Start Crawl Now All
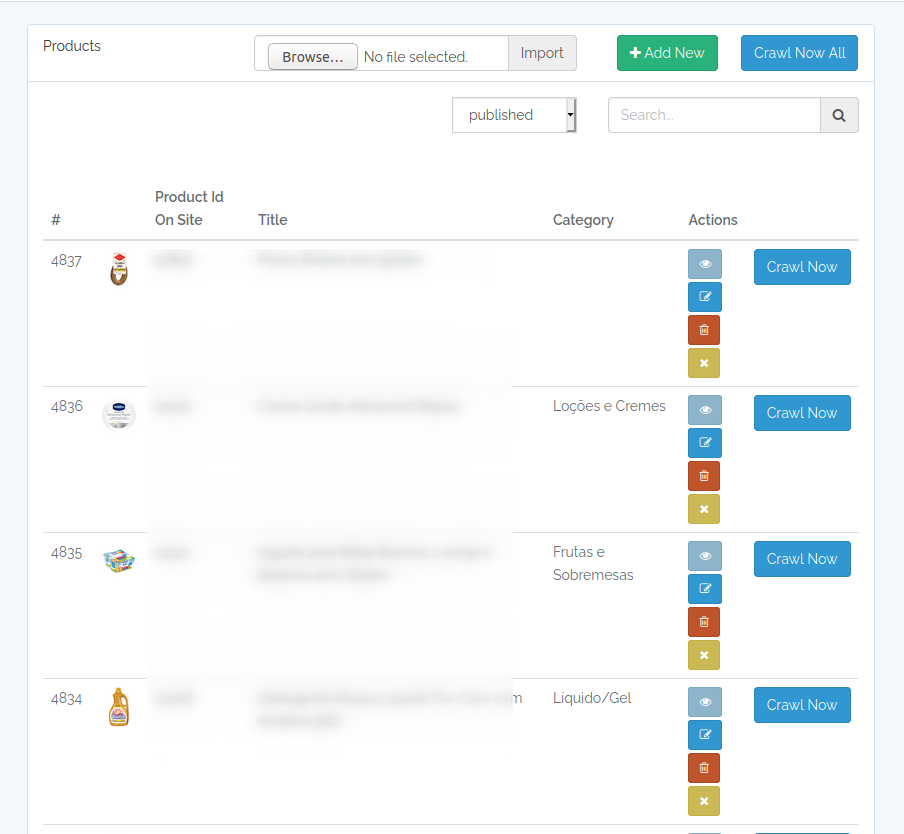This screenshot has width=904, height=834. tap(799, 52)
